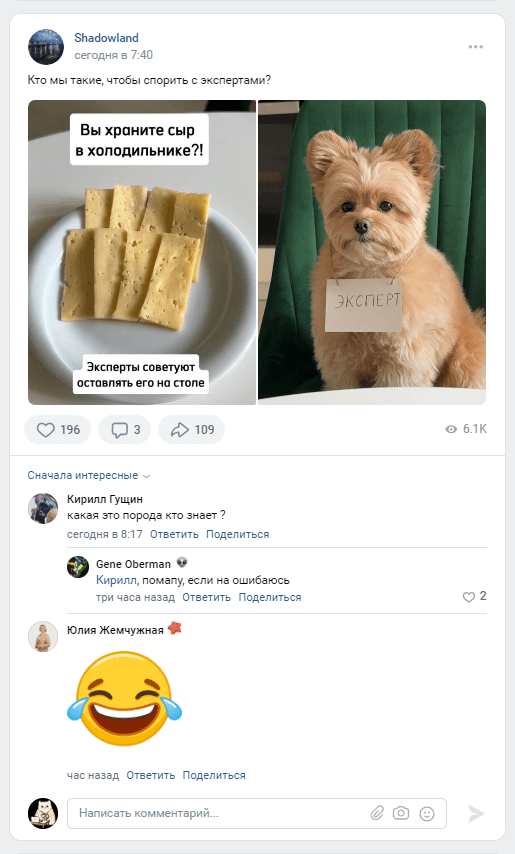
Task: Send the comment with the paper plane icon
Action: click(476, 814)
